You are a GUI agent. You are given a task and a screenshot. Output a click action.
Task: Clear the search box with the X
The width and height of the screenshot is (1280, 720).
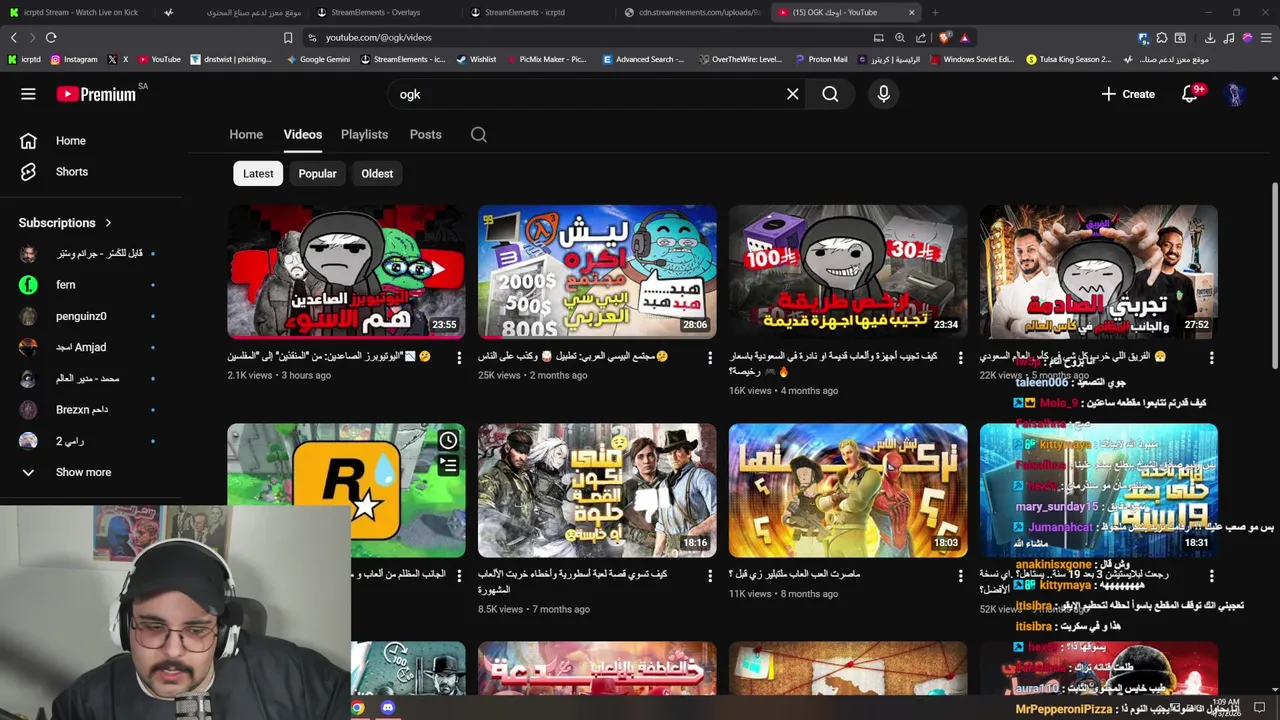coord(792,94)
